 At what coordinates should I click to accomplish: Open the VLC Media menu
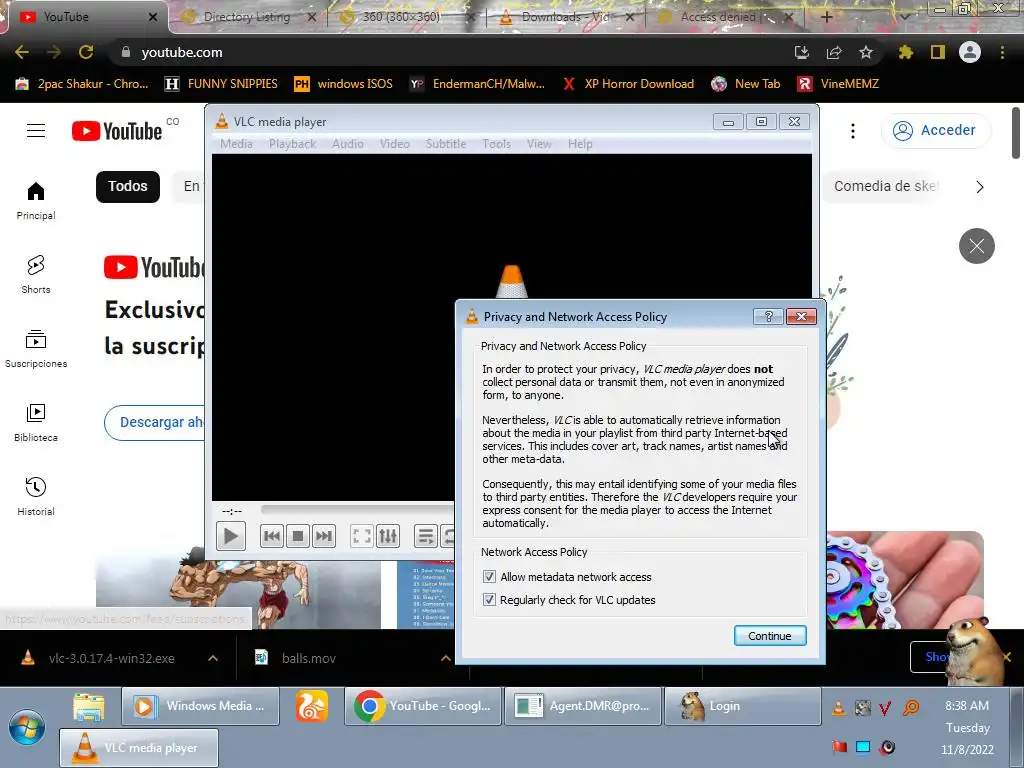(236, 144)
